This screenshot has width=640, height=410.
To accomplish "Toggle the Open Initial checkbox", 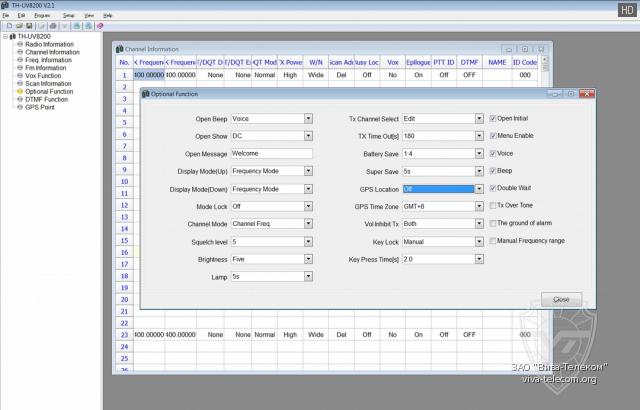I will [x=493, y=118].
